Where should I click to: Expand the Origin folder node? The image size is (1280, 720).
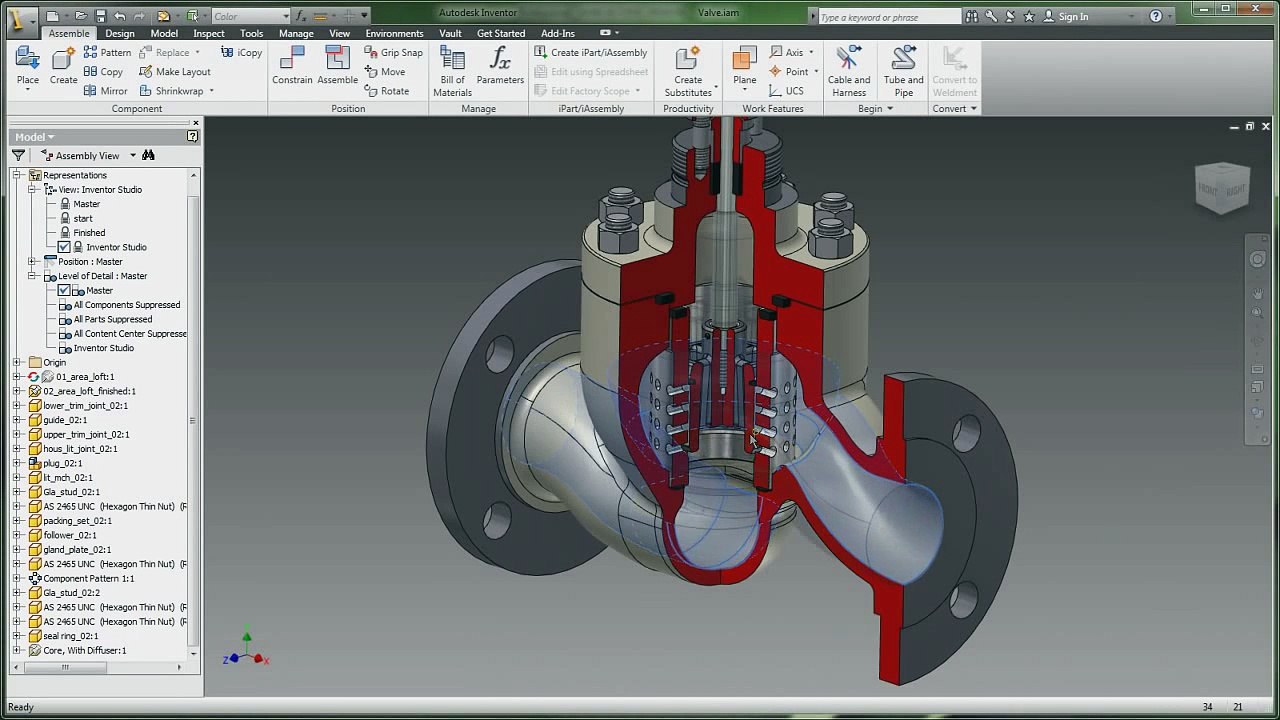click(x=17, y=362)
